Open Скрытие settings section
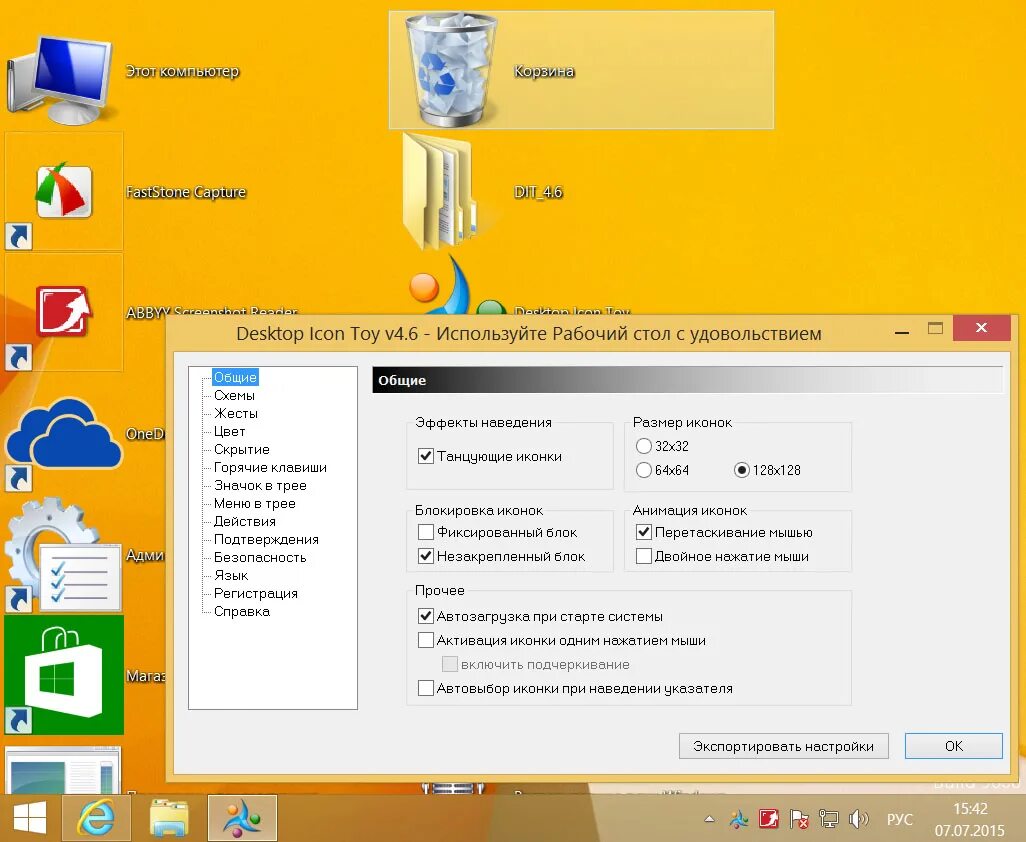The width and height of the screenshot is (1026, 842). pyautogui.click(x=241, y=449)
